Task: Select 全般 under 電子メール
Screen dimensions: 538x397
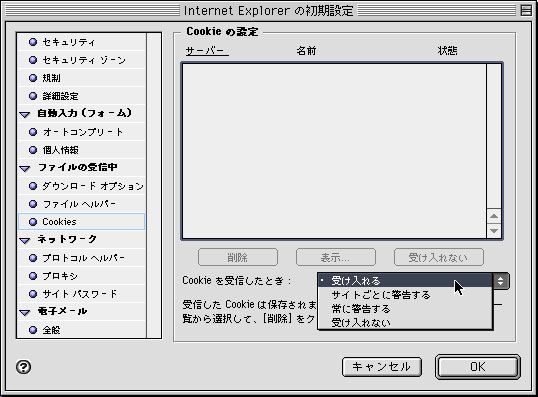Action: tap(82, 330)
